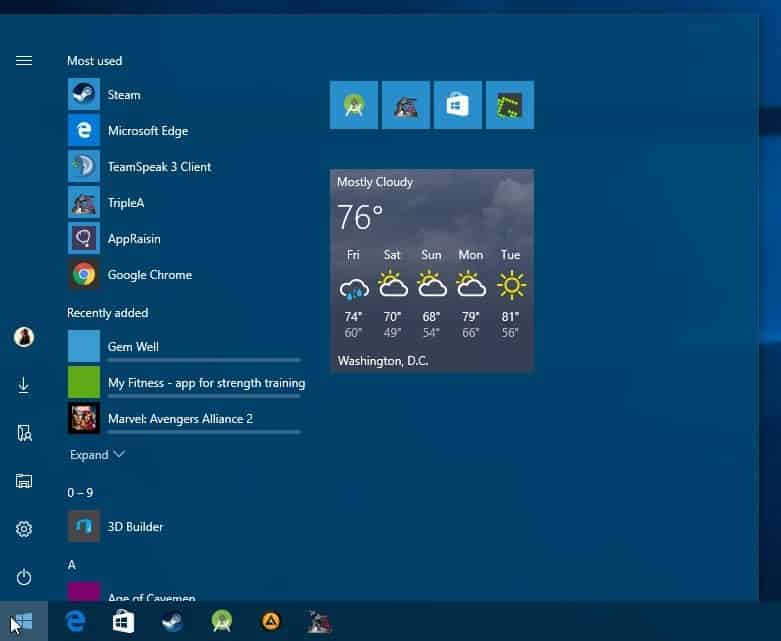Open the TripleA icon in Most used

coord(84,202)
